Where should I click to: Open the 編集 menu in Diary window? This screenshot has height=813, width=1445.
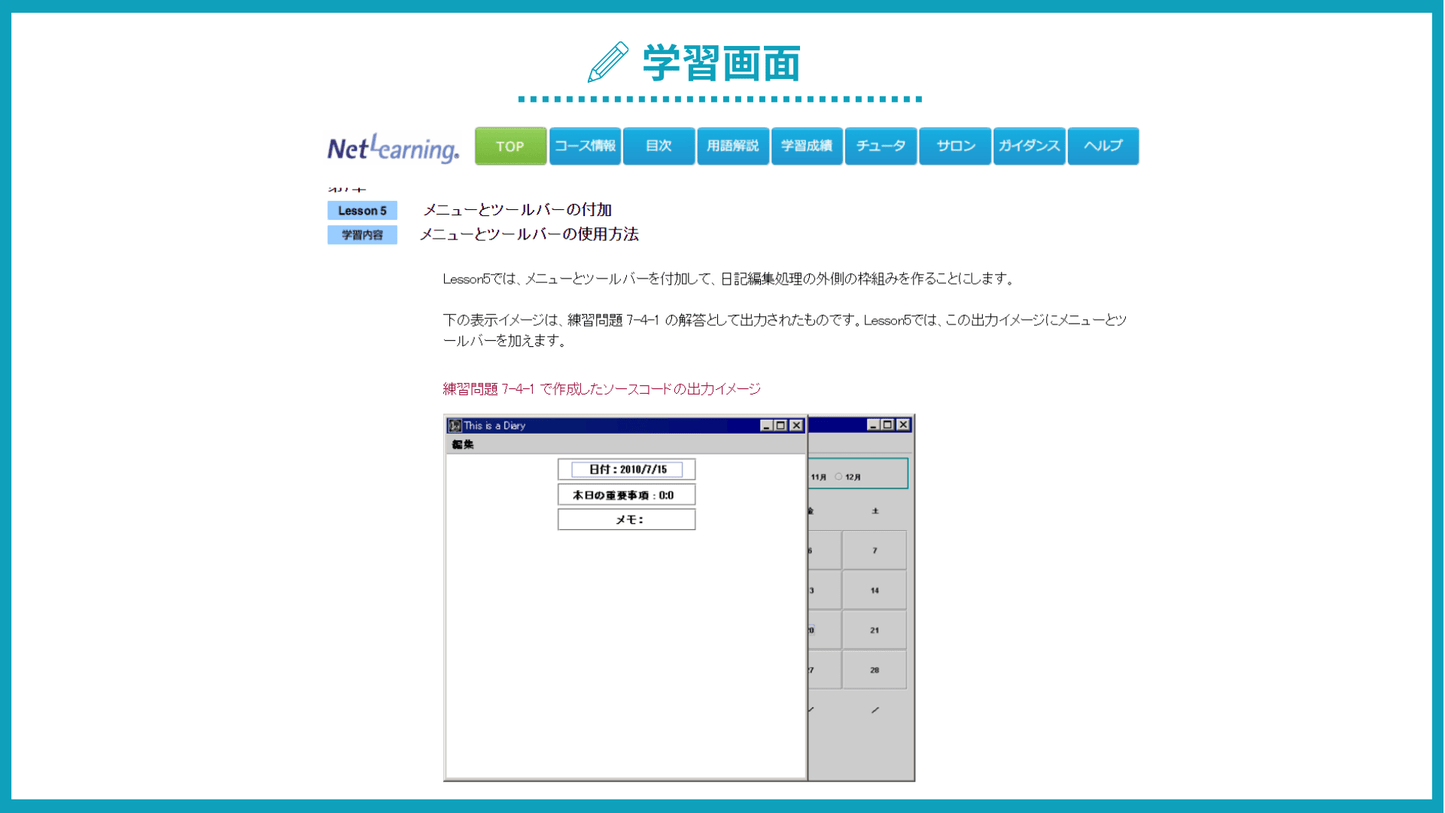click(x=463, y=445)
